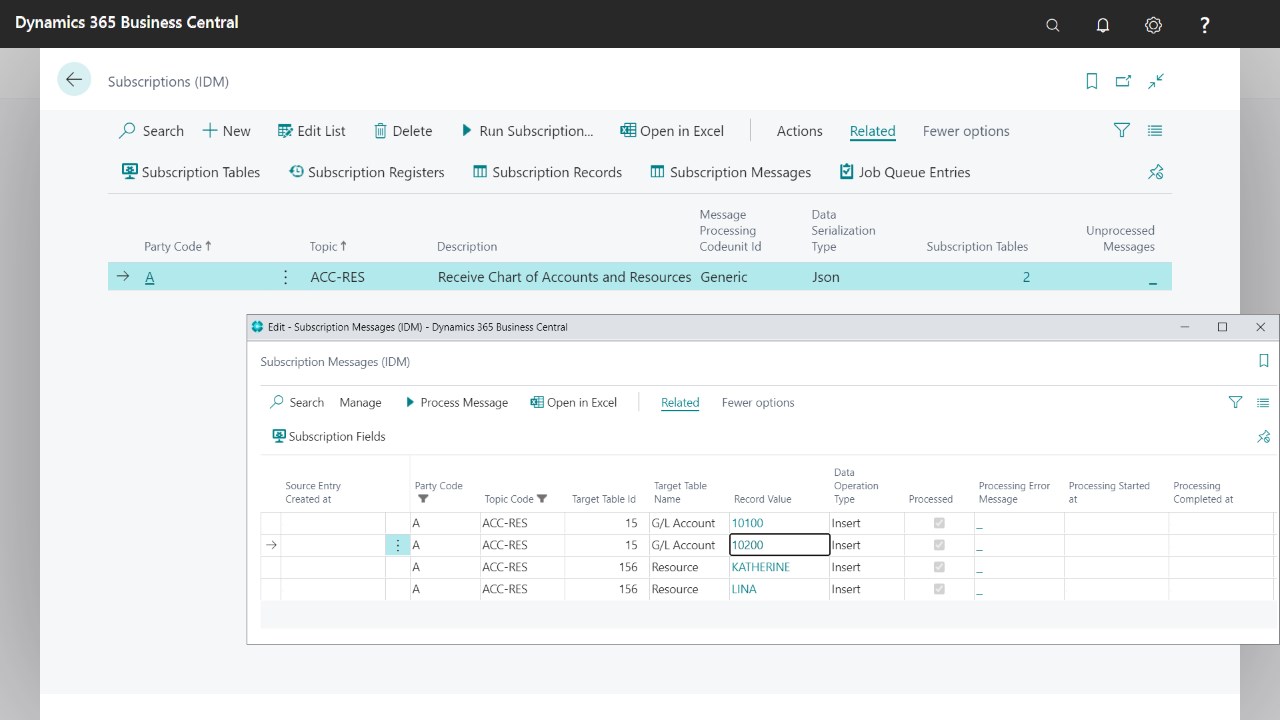The height and width of the screenshot is (720, 1280).
Task: Open record KATHERINE link
Action: tap(761, 567)
